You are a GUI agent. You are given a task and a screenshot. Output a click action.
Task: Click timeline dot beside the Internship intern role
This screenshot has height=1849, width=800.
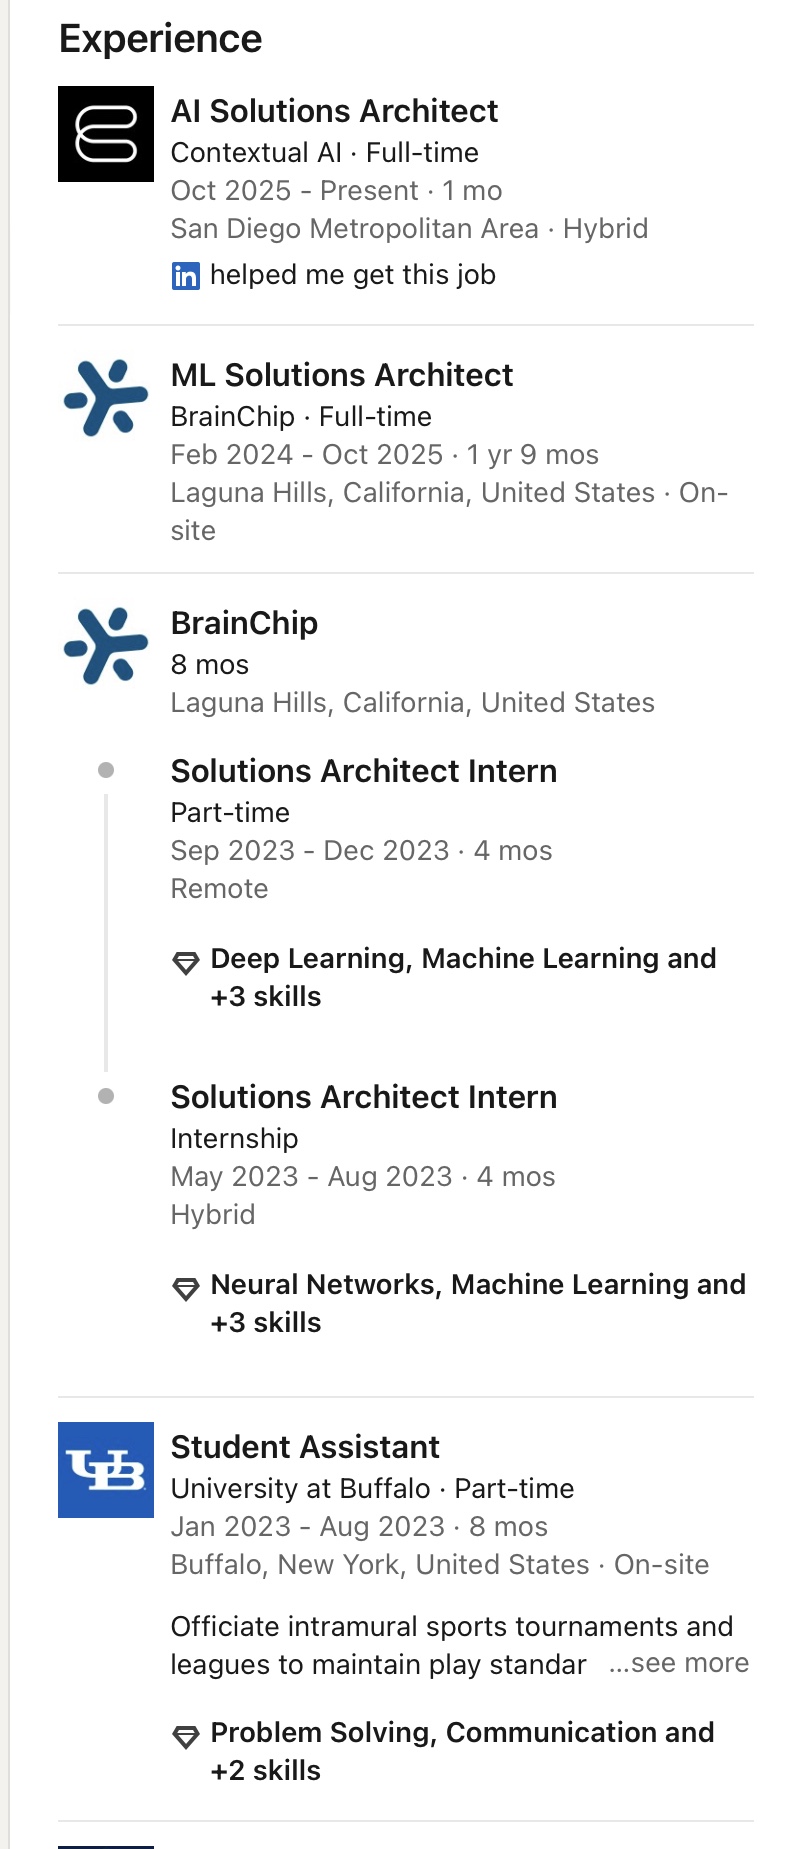(x=106, y=1097)
